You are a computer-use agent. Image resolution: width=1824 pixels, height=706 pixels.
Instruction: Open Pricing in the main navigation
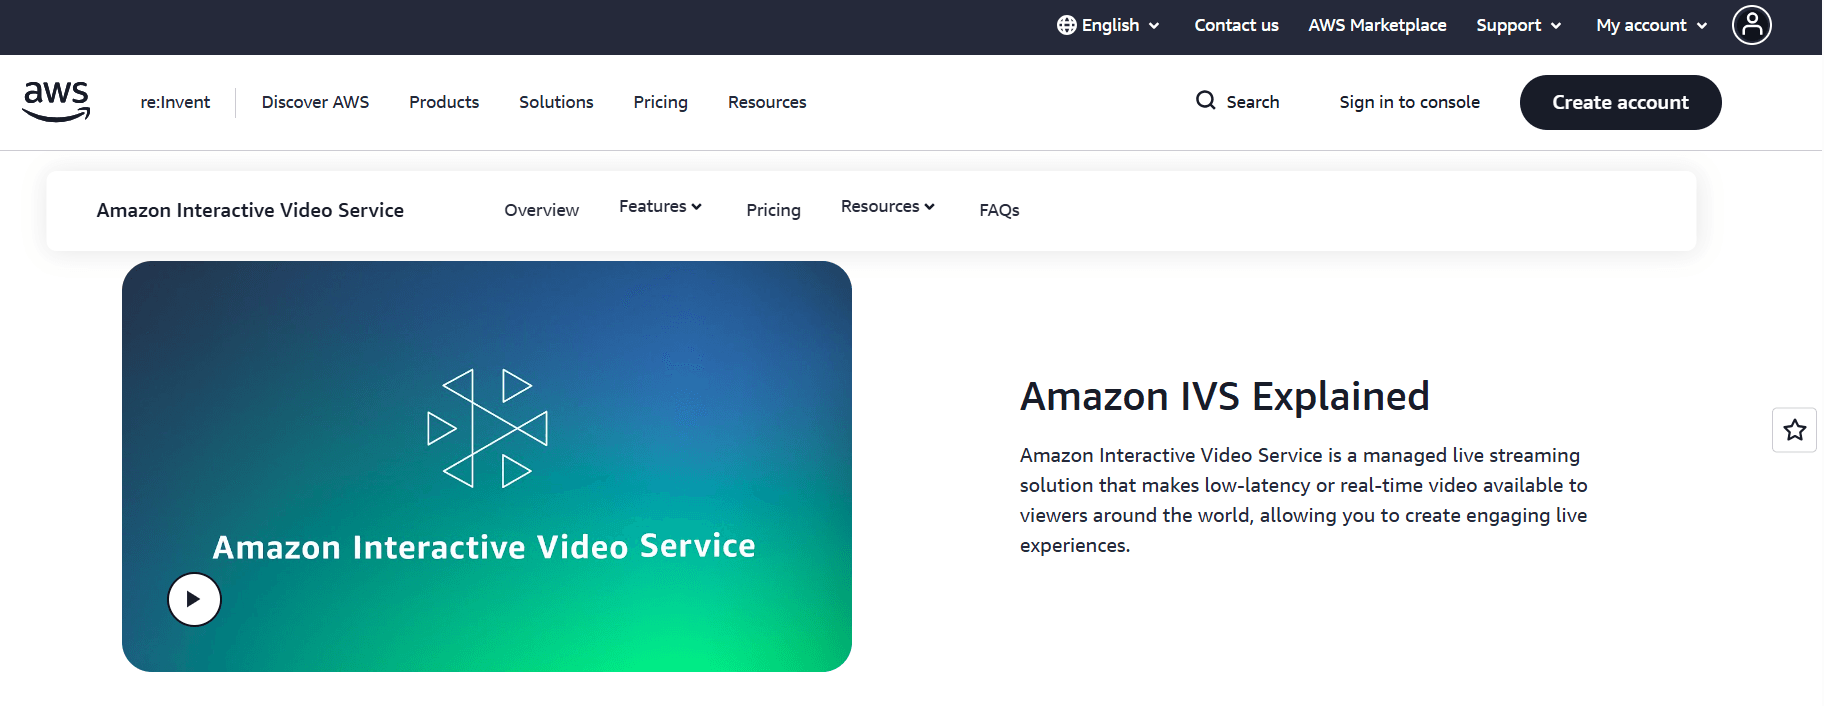(x=660, y=102)
